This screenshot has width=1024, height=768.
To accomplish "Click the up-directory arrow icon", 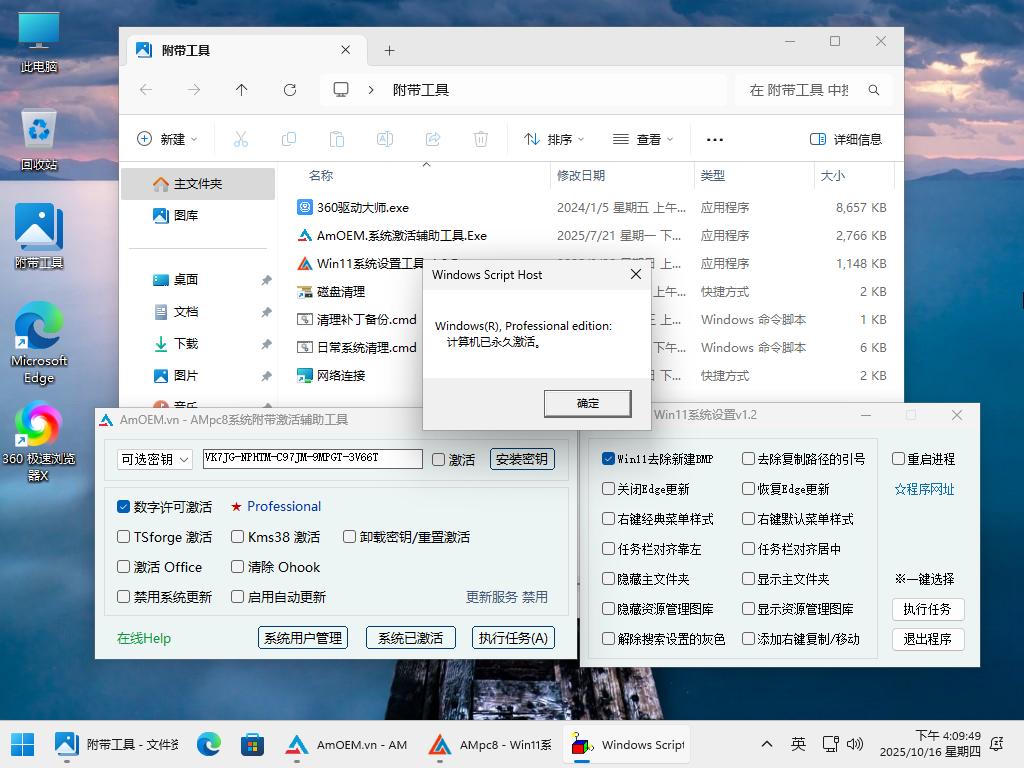I will click(x=241, y=90).
